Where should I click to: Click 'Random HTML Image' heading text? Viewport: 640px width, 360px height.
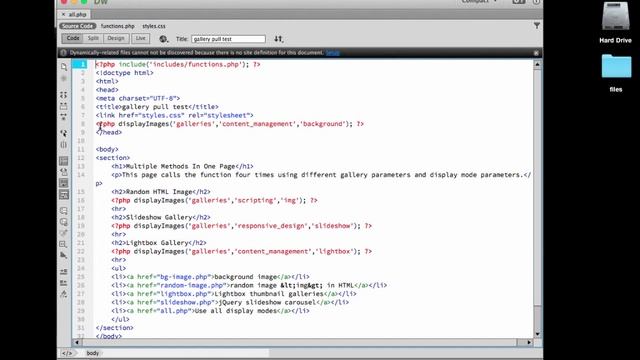click(159, 192)
